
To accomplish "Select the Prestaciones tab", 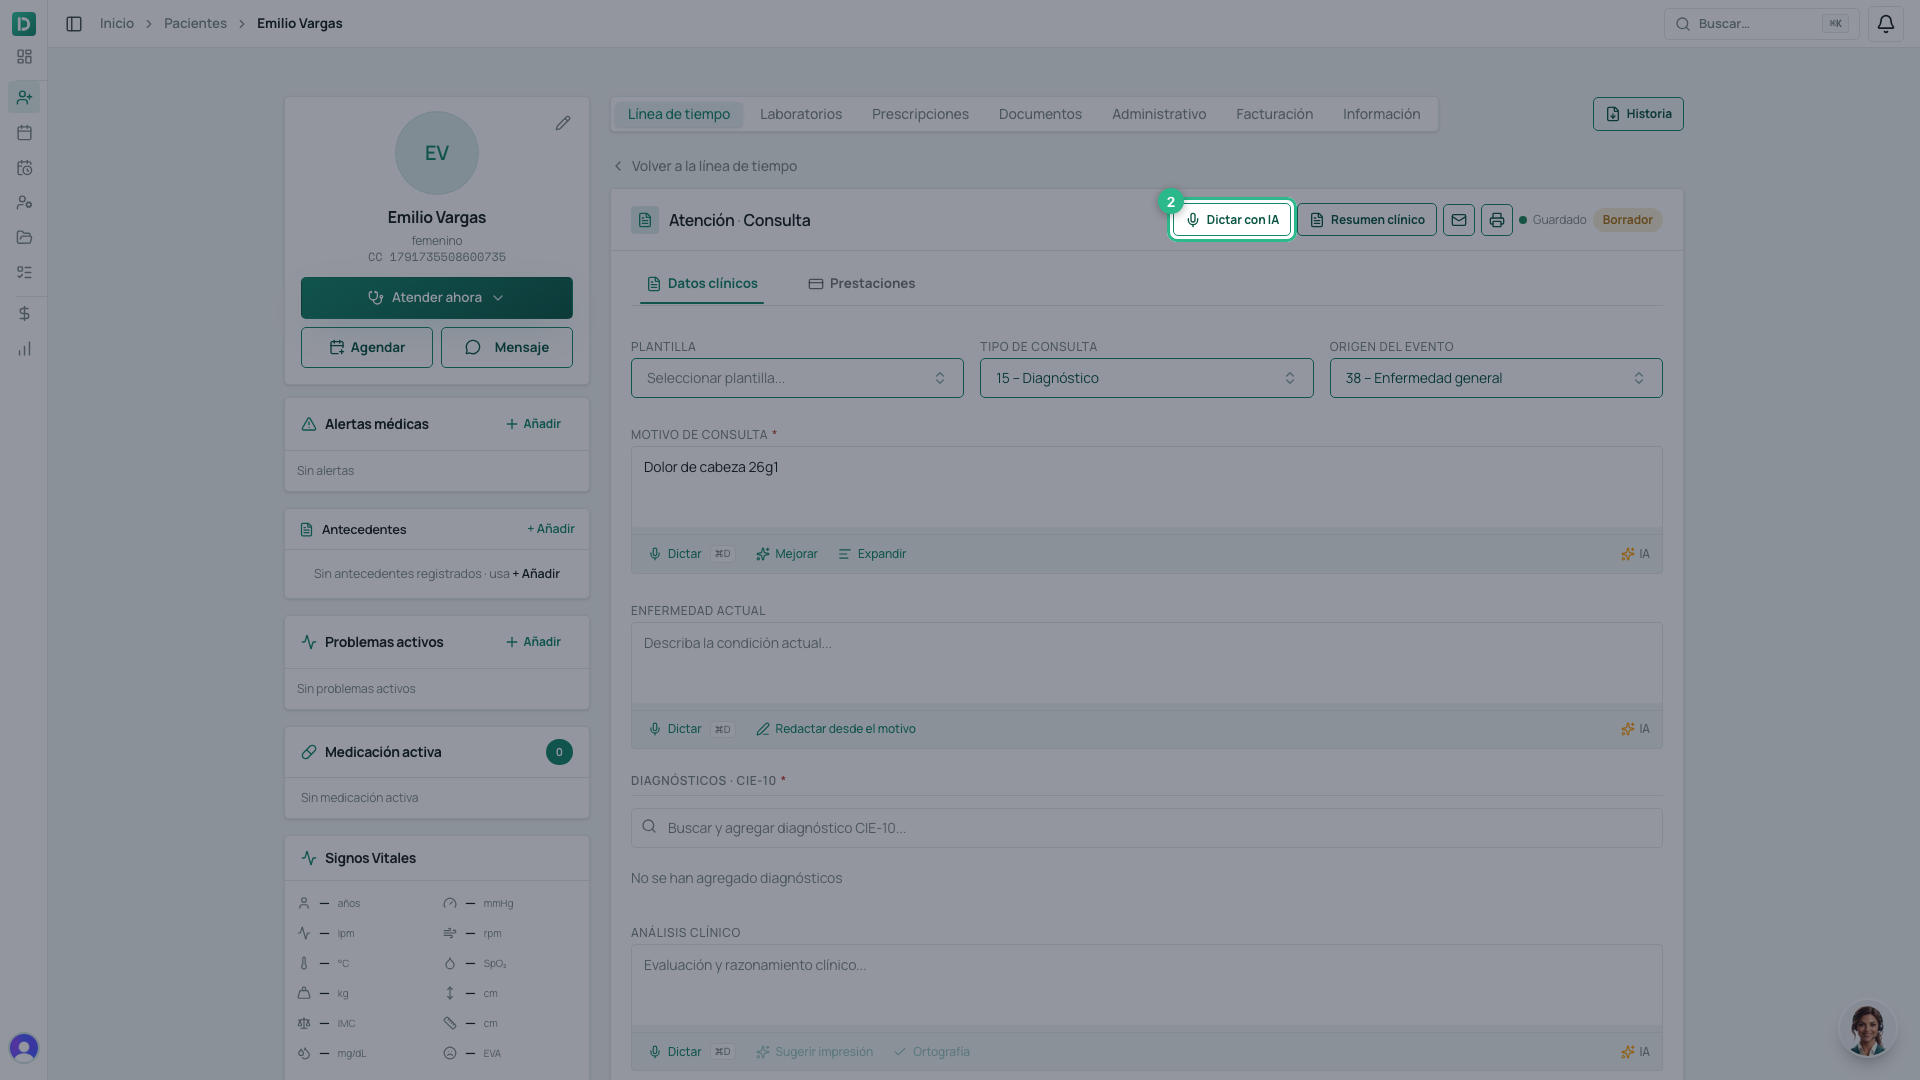I will [x=861, y=284].
